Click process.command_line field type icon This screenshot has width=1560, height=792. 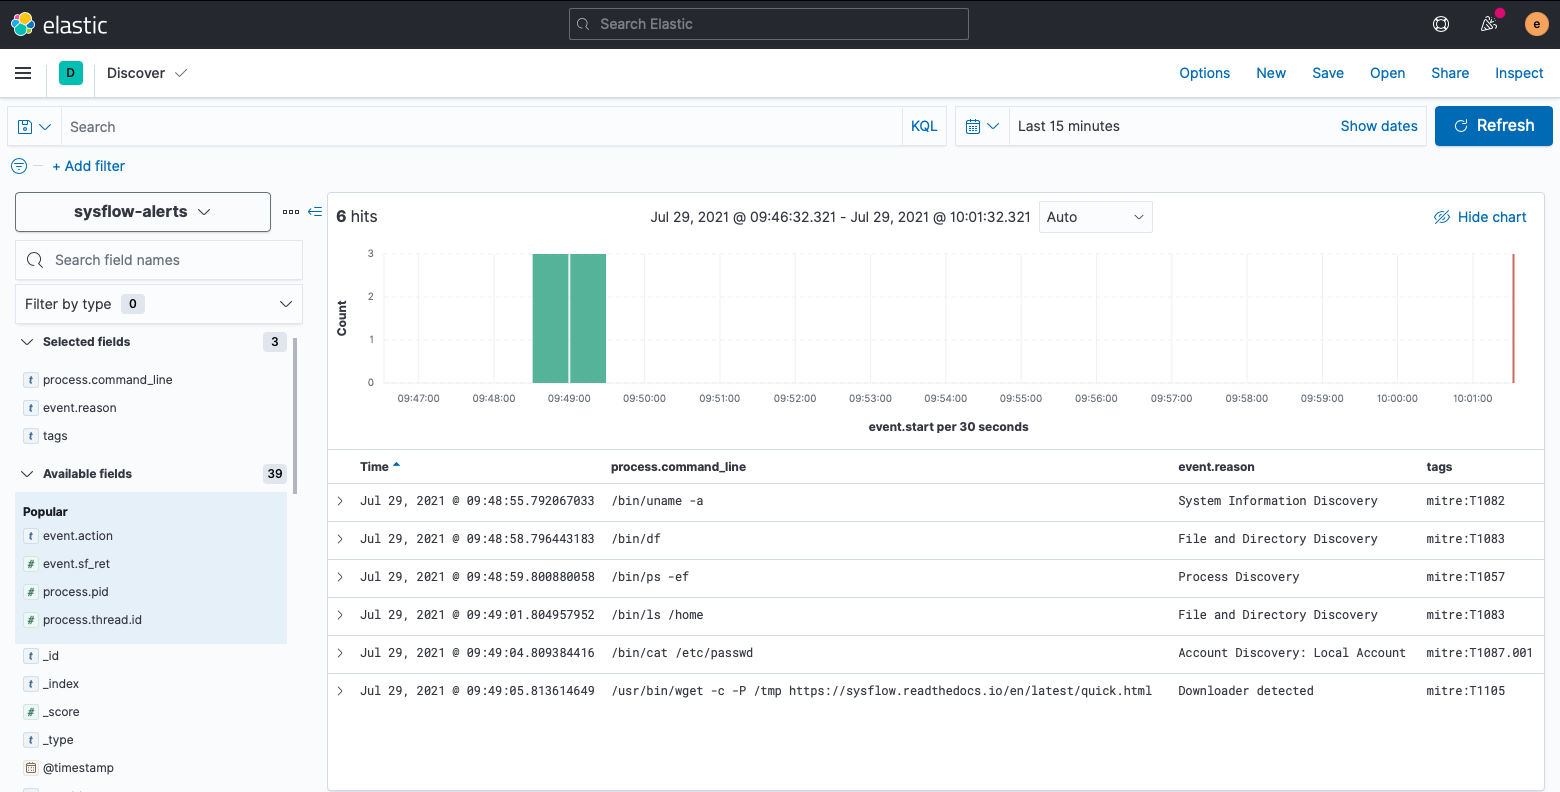(31, 380)
